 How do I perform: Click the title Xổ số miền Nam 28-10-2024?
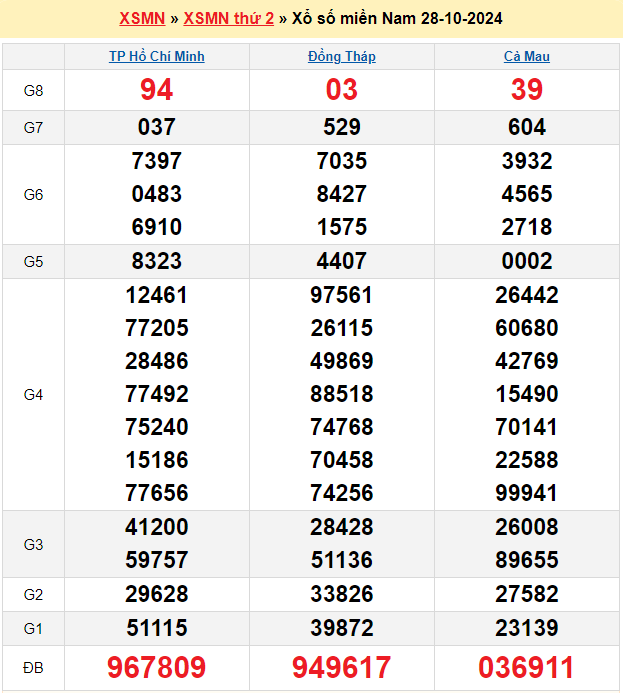pyautogui.click(x=397, y=18)
